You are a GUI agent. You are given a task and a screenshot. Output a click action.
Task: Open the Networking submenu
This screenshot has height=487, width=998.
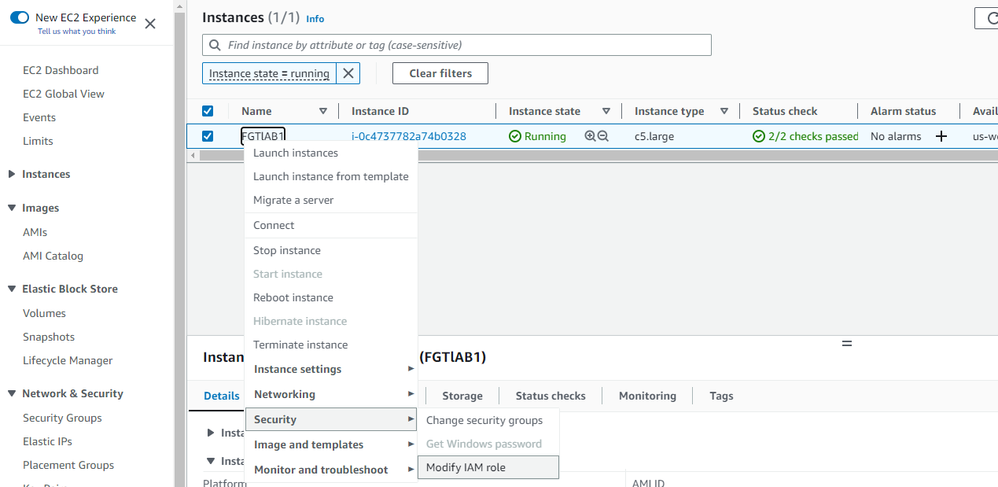[331, 394]
